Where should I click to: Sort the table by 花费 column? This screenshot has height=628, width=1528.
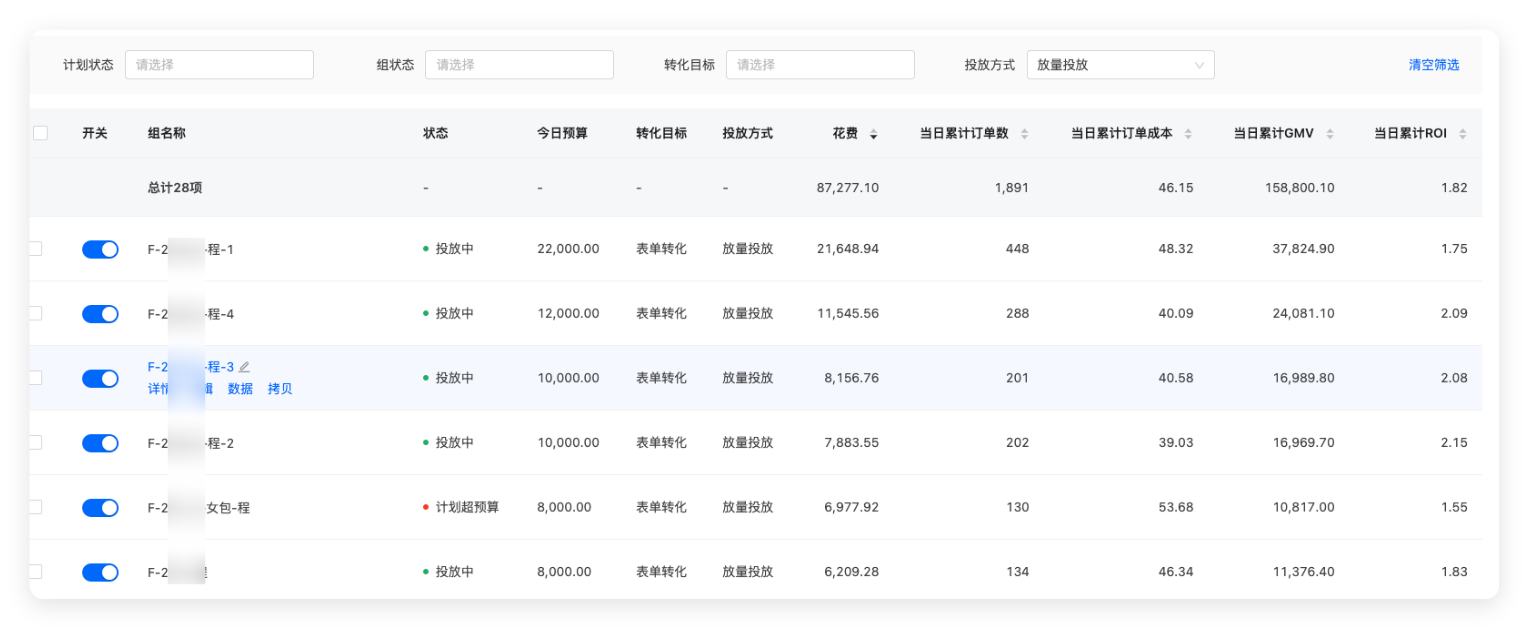[x=873, y=133]
